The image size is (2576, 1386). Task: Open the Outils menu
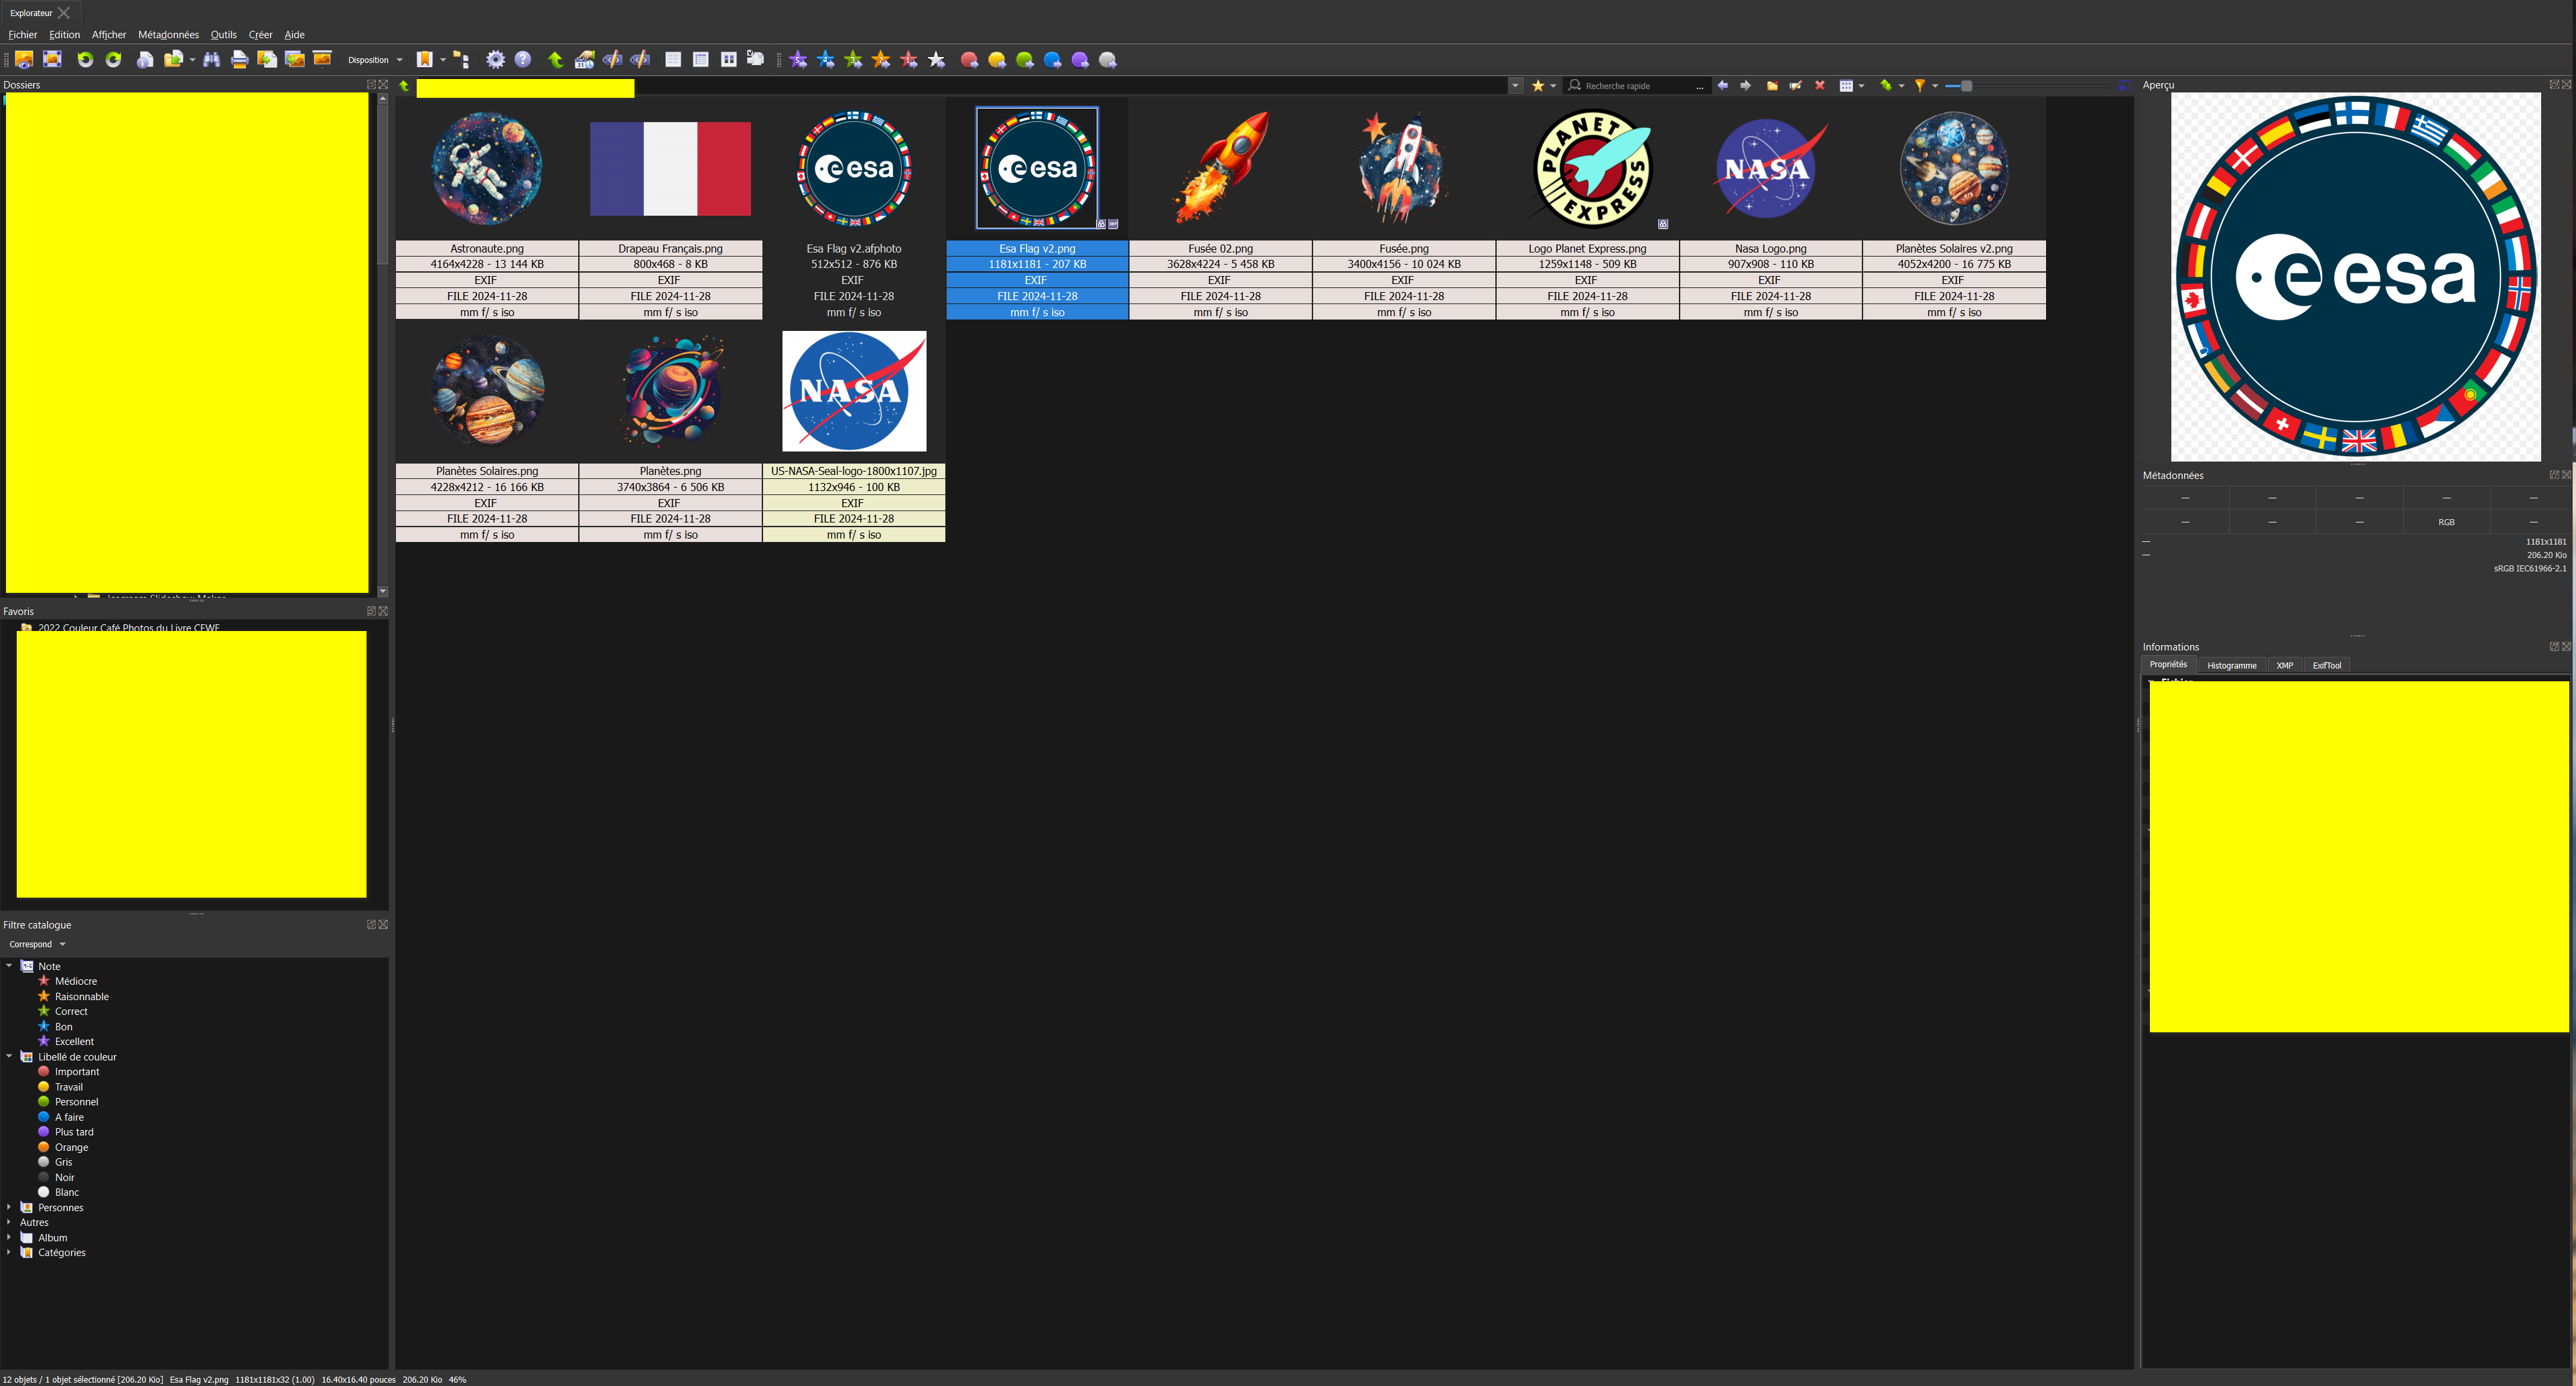[223, 35]
